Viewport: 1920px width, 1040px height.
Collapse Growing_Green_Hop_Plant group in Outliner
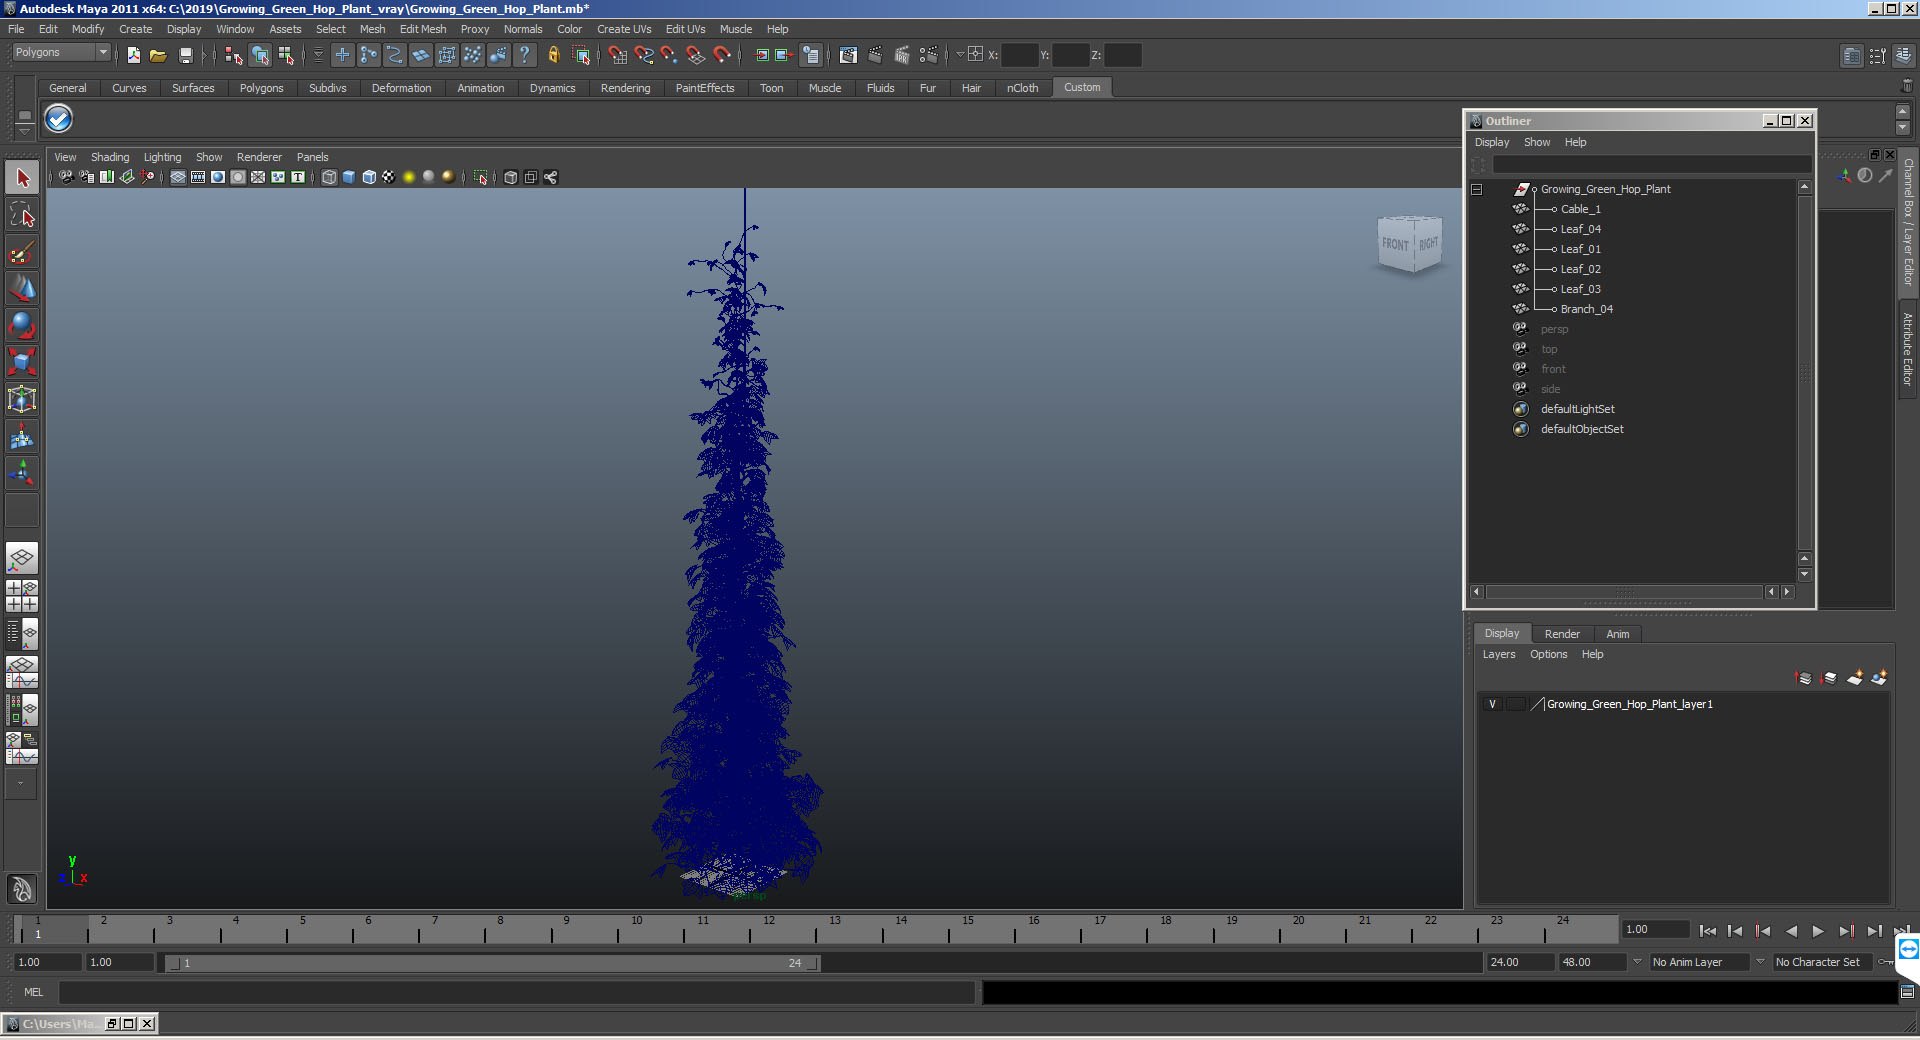tap(1476, 189)
